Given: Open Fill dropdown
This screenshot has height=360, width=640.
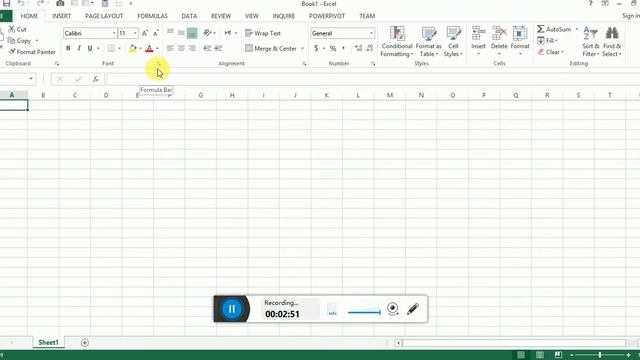Looking at the screenshot, I should coord(548,40).
